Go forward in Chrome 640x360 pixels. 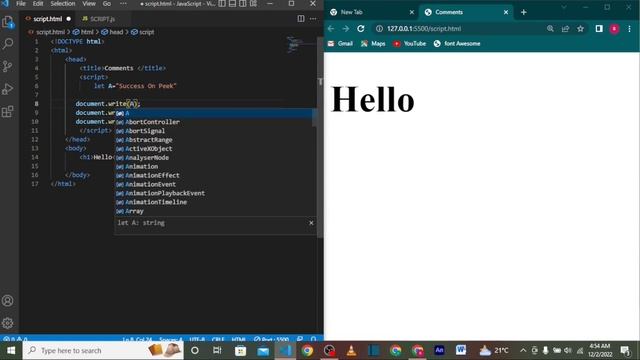click(346, 29)
